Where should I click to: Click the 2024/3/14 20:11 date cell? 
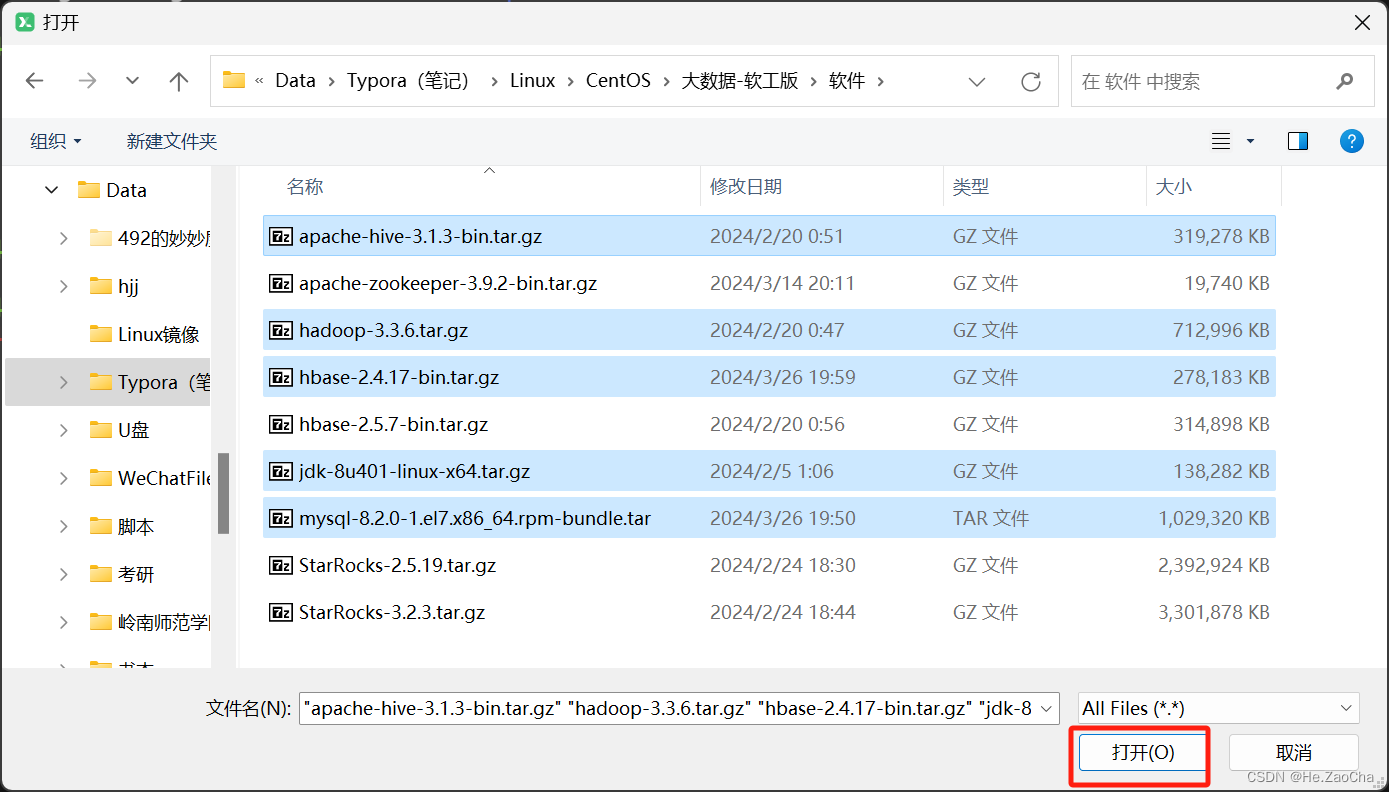tap(782, 284)
